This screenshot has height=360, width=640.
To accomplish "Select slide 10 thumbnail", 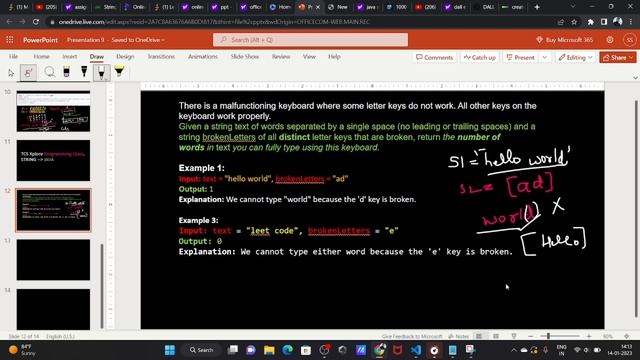I will [53, 111].
